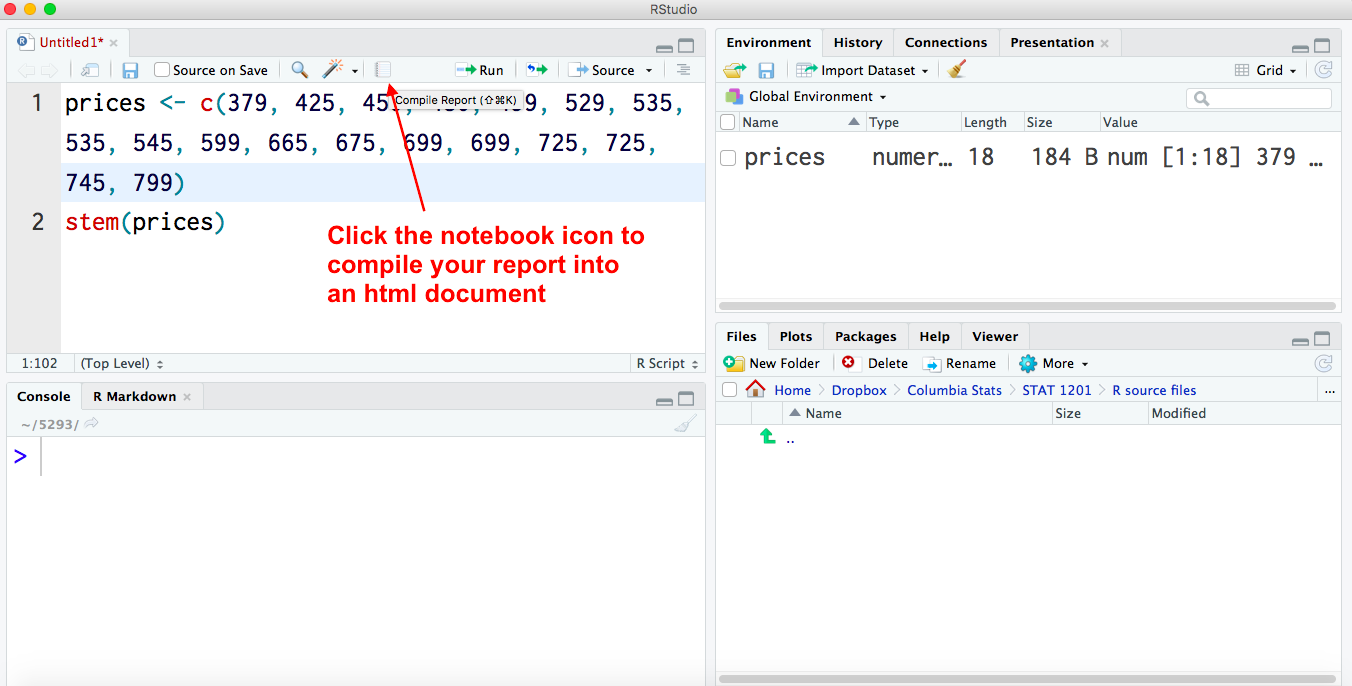Click the stem(prices) line in the editor

(146, 221)
